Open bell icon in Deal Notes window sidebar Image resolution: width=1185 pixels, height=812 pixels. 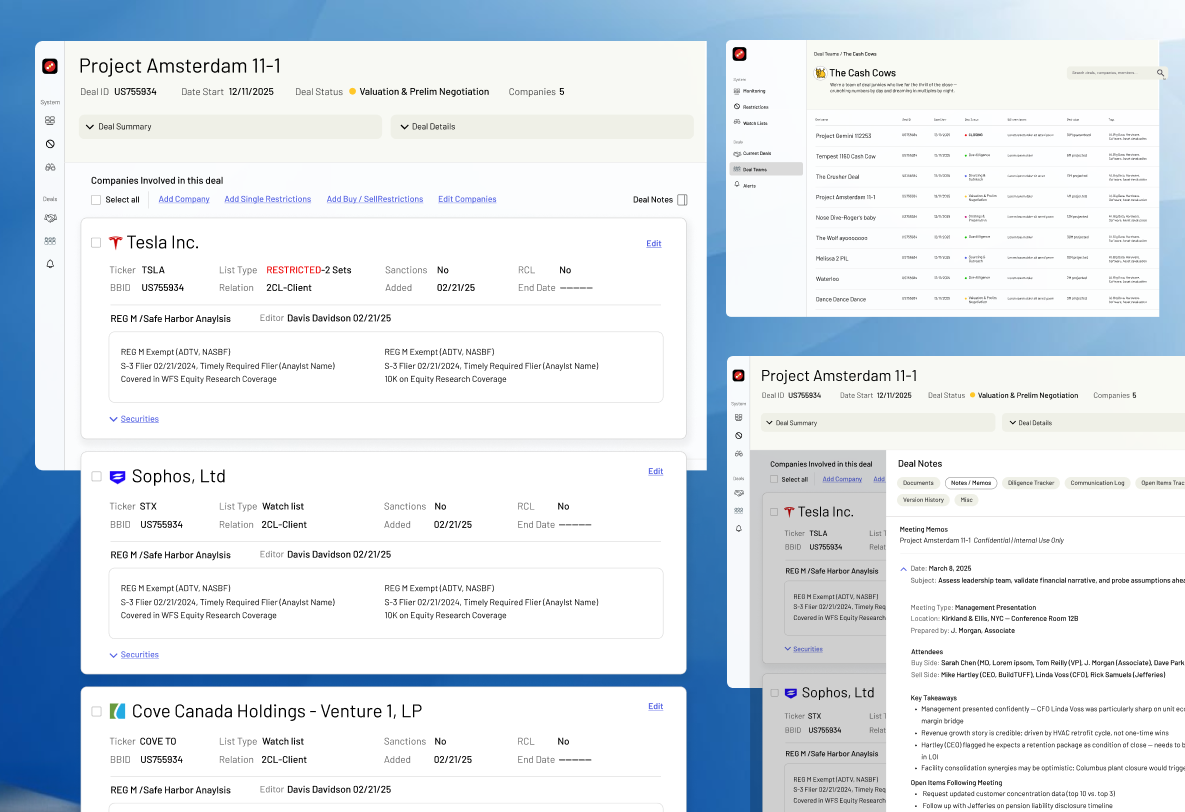coord(738,529)
